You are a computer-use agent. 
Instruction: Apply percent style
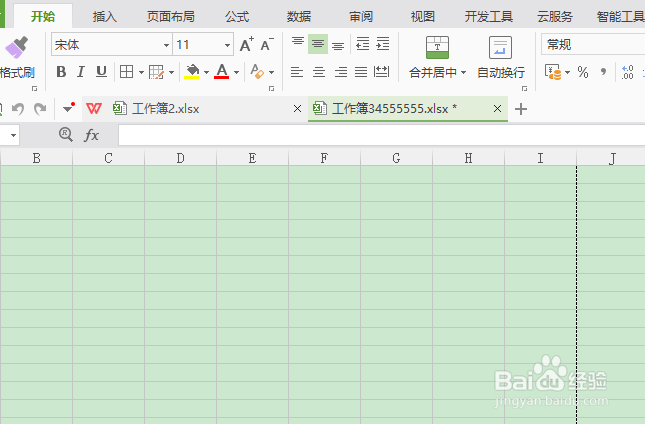pyautogui.click(x=582, y=72)
